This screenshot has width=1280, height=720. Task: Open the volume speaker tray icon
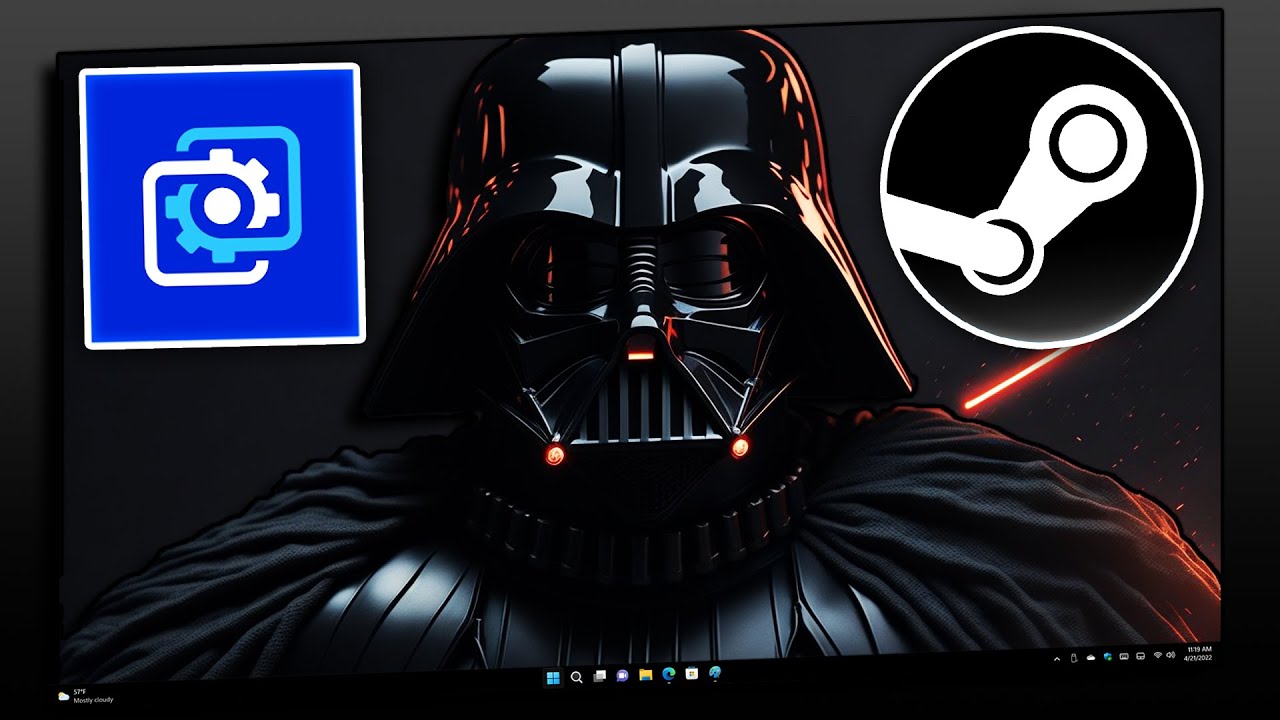coord(1171,655)
